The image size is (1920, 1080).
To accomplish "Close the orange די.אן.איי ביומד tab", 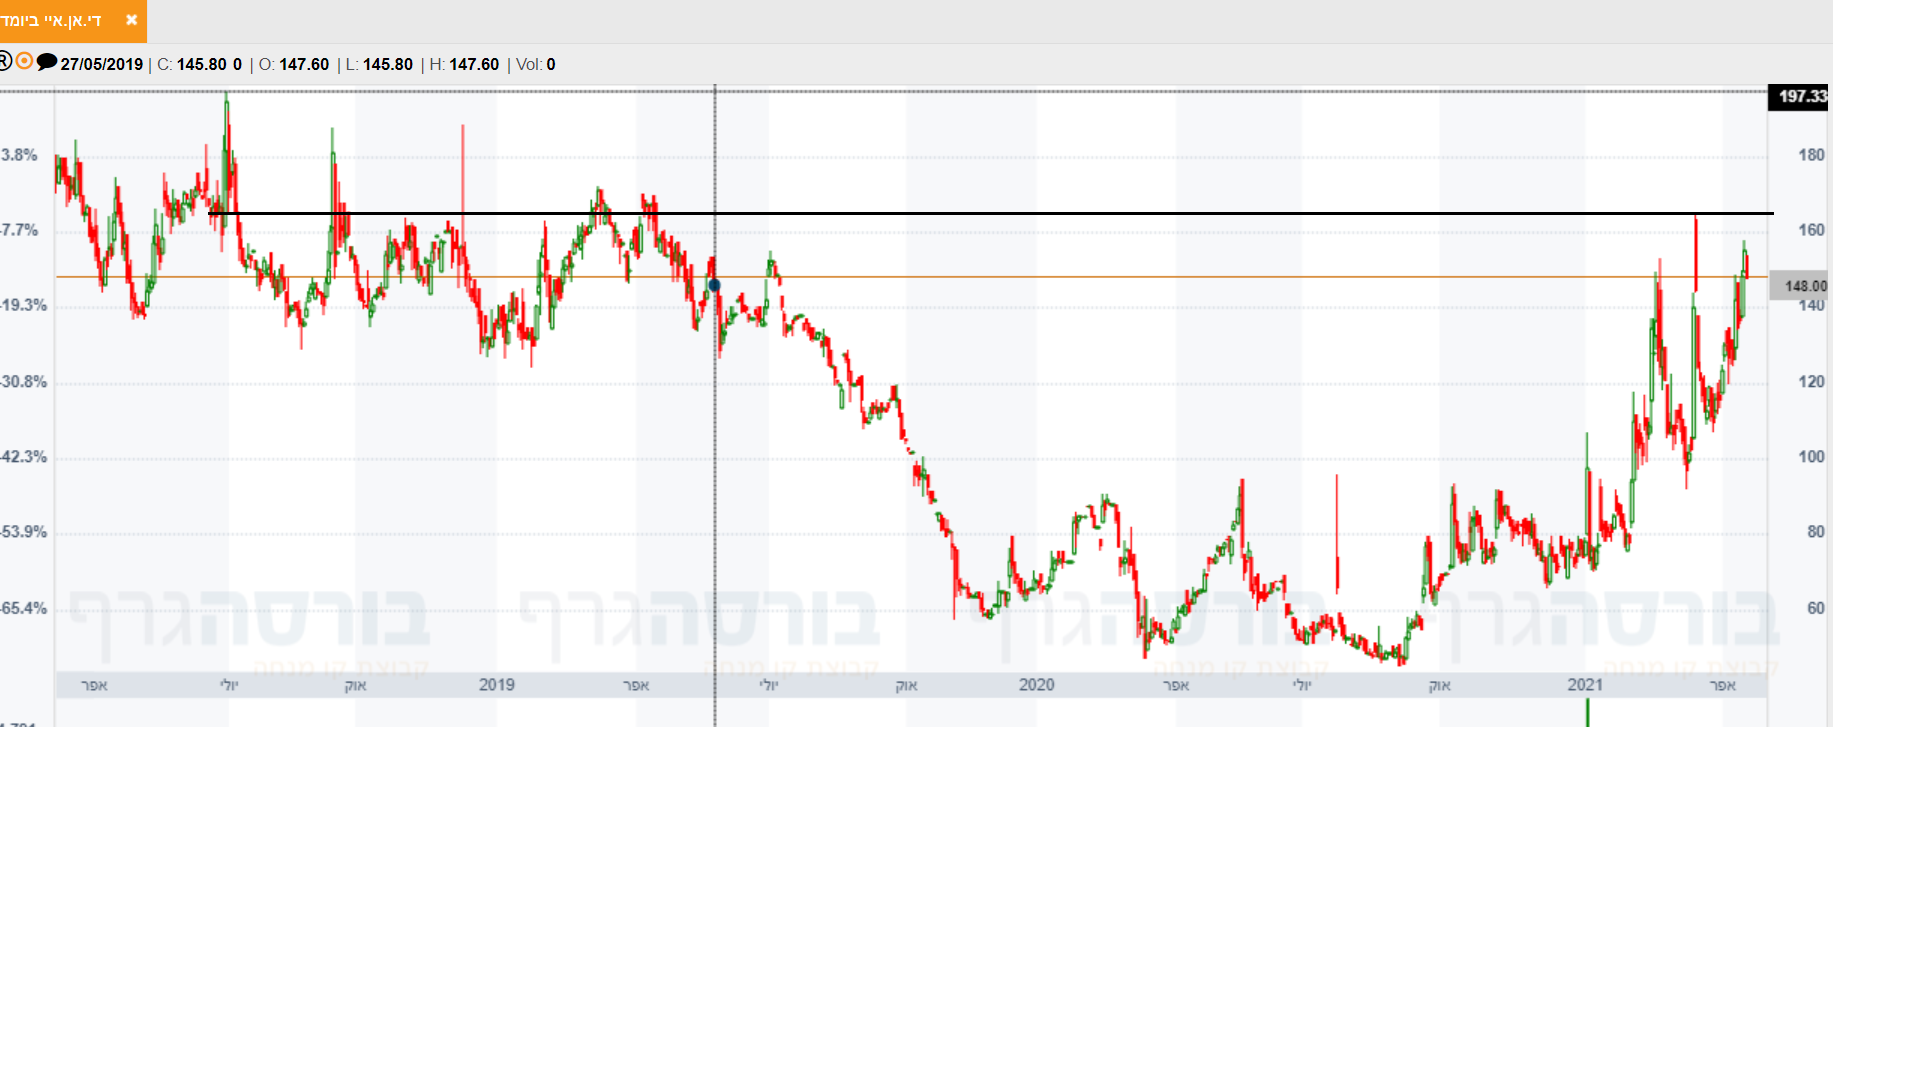I will coord(131,20).
